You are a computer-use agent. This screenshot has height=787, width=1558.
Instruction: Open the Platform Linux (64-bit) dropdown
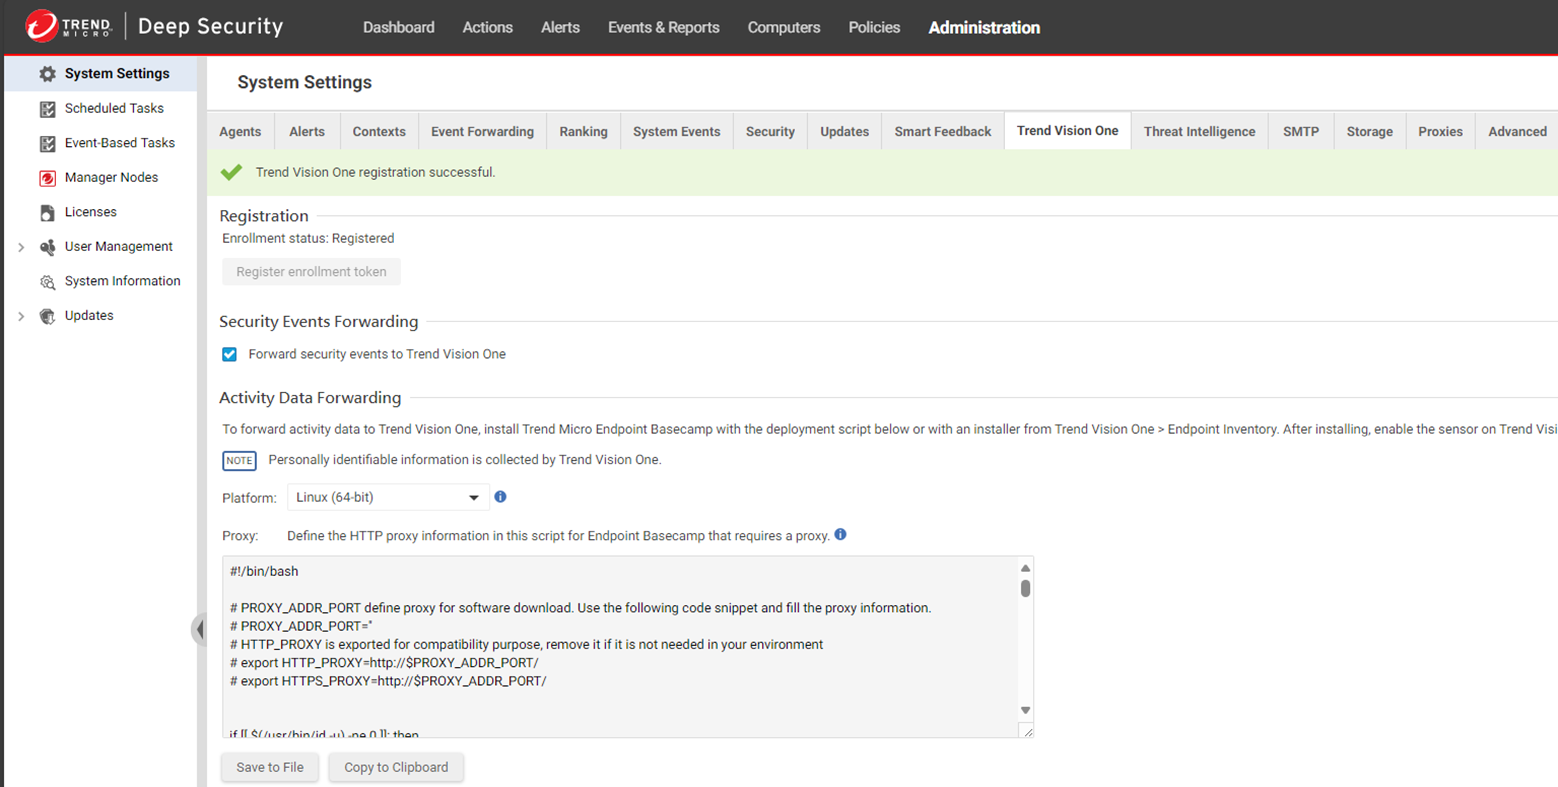[x=387, y=497]
